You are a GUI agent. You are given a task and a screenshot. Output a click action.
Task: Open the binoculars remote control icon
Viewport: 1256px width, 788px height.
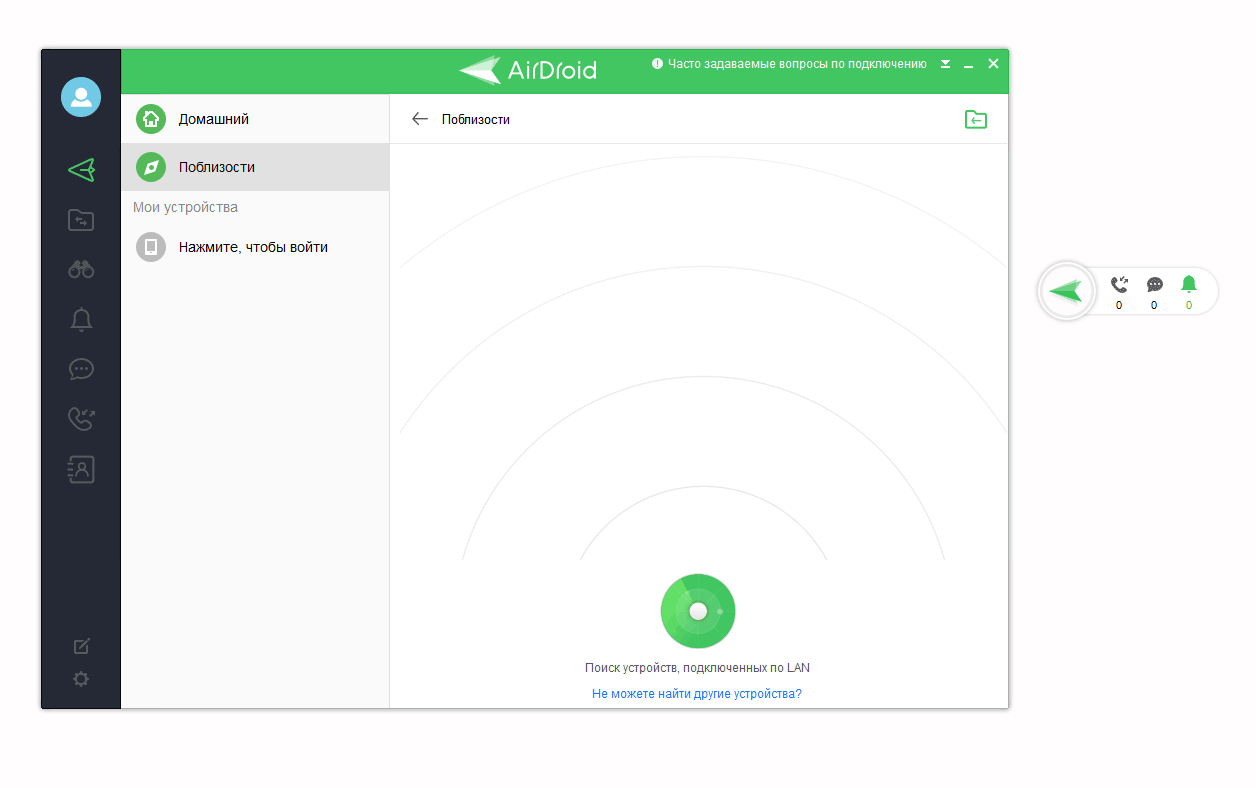tap(81, 269)
